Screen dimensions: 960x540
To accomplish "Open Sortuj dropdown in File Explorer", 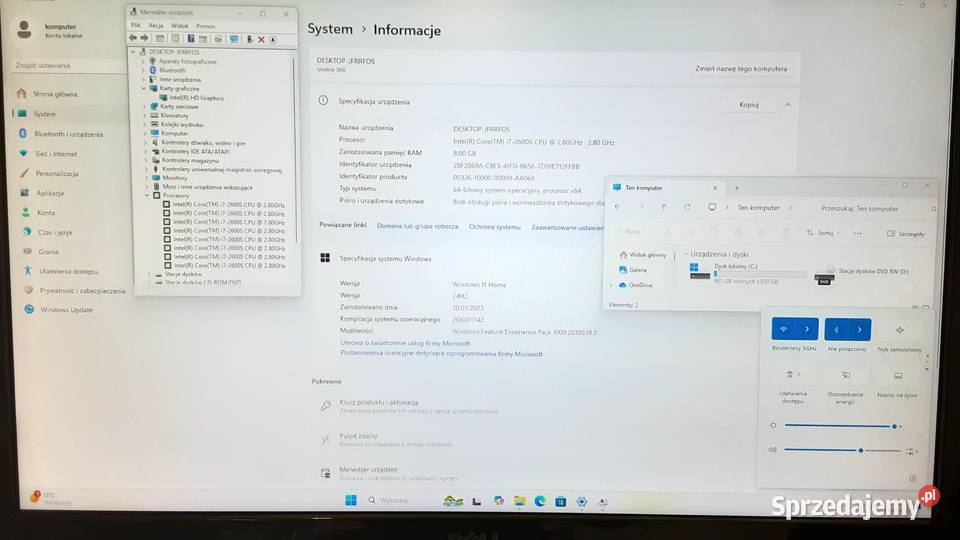I will click(x=823, y=233).
